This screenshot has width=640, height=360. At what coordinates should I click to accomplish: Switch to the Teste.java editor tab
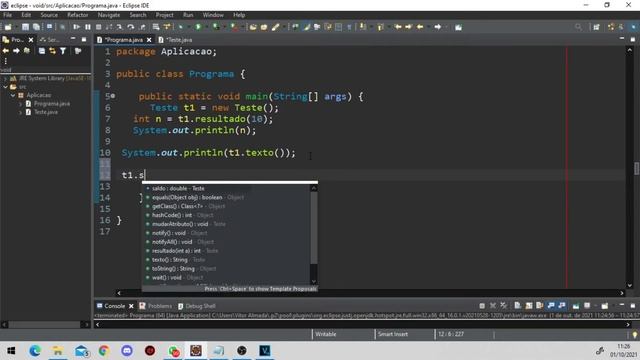tap(176, 40)
